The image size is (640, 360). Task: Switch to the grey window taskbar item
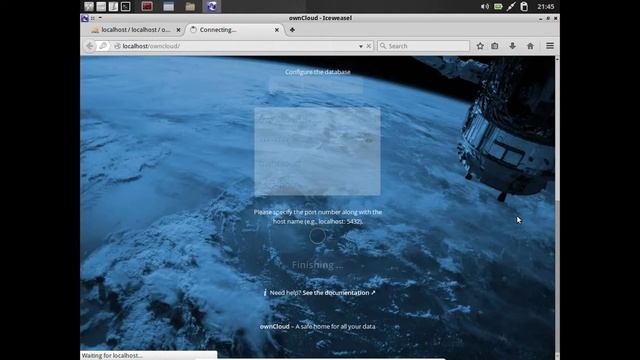(x=169, y=6)
